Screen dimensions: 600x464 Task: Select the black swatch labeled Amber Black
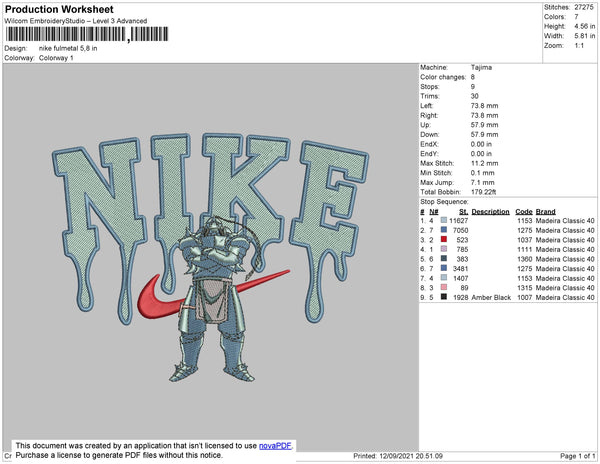point(444,297)
